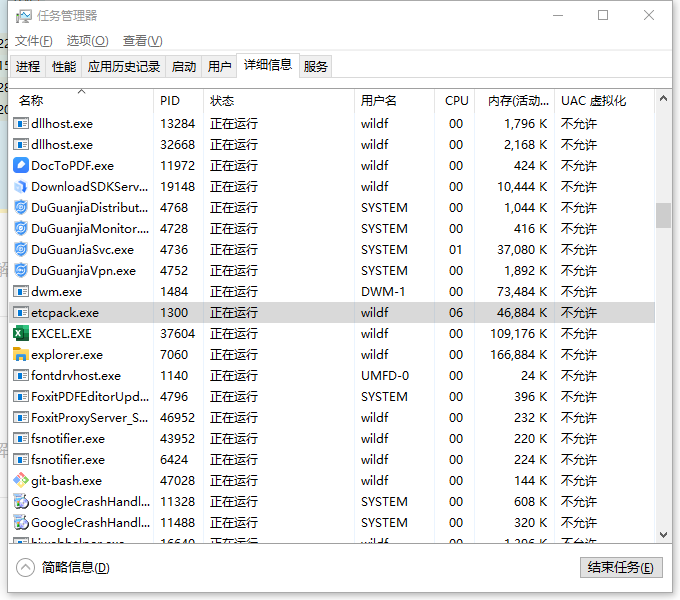Viewport: 680px width, 600px height.
Task: Select the explorer.exe process name
Action: click(x=67, y=355)
